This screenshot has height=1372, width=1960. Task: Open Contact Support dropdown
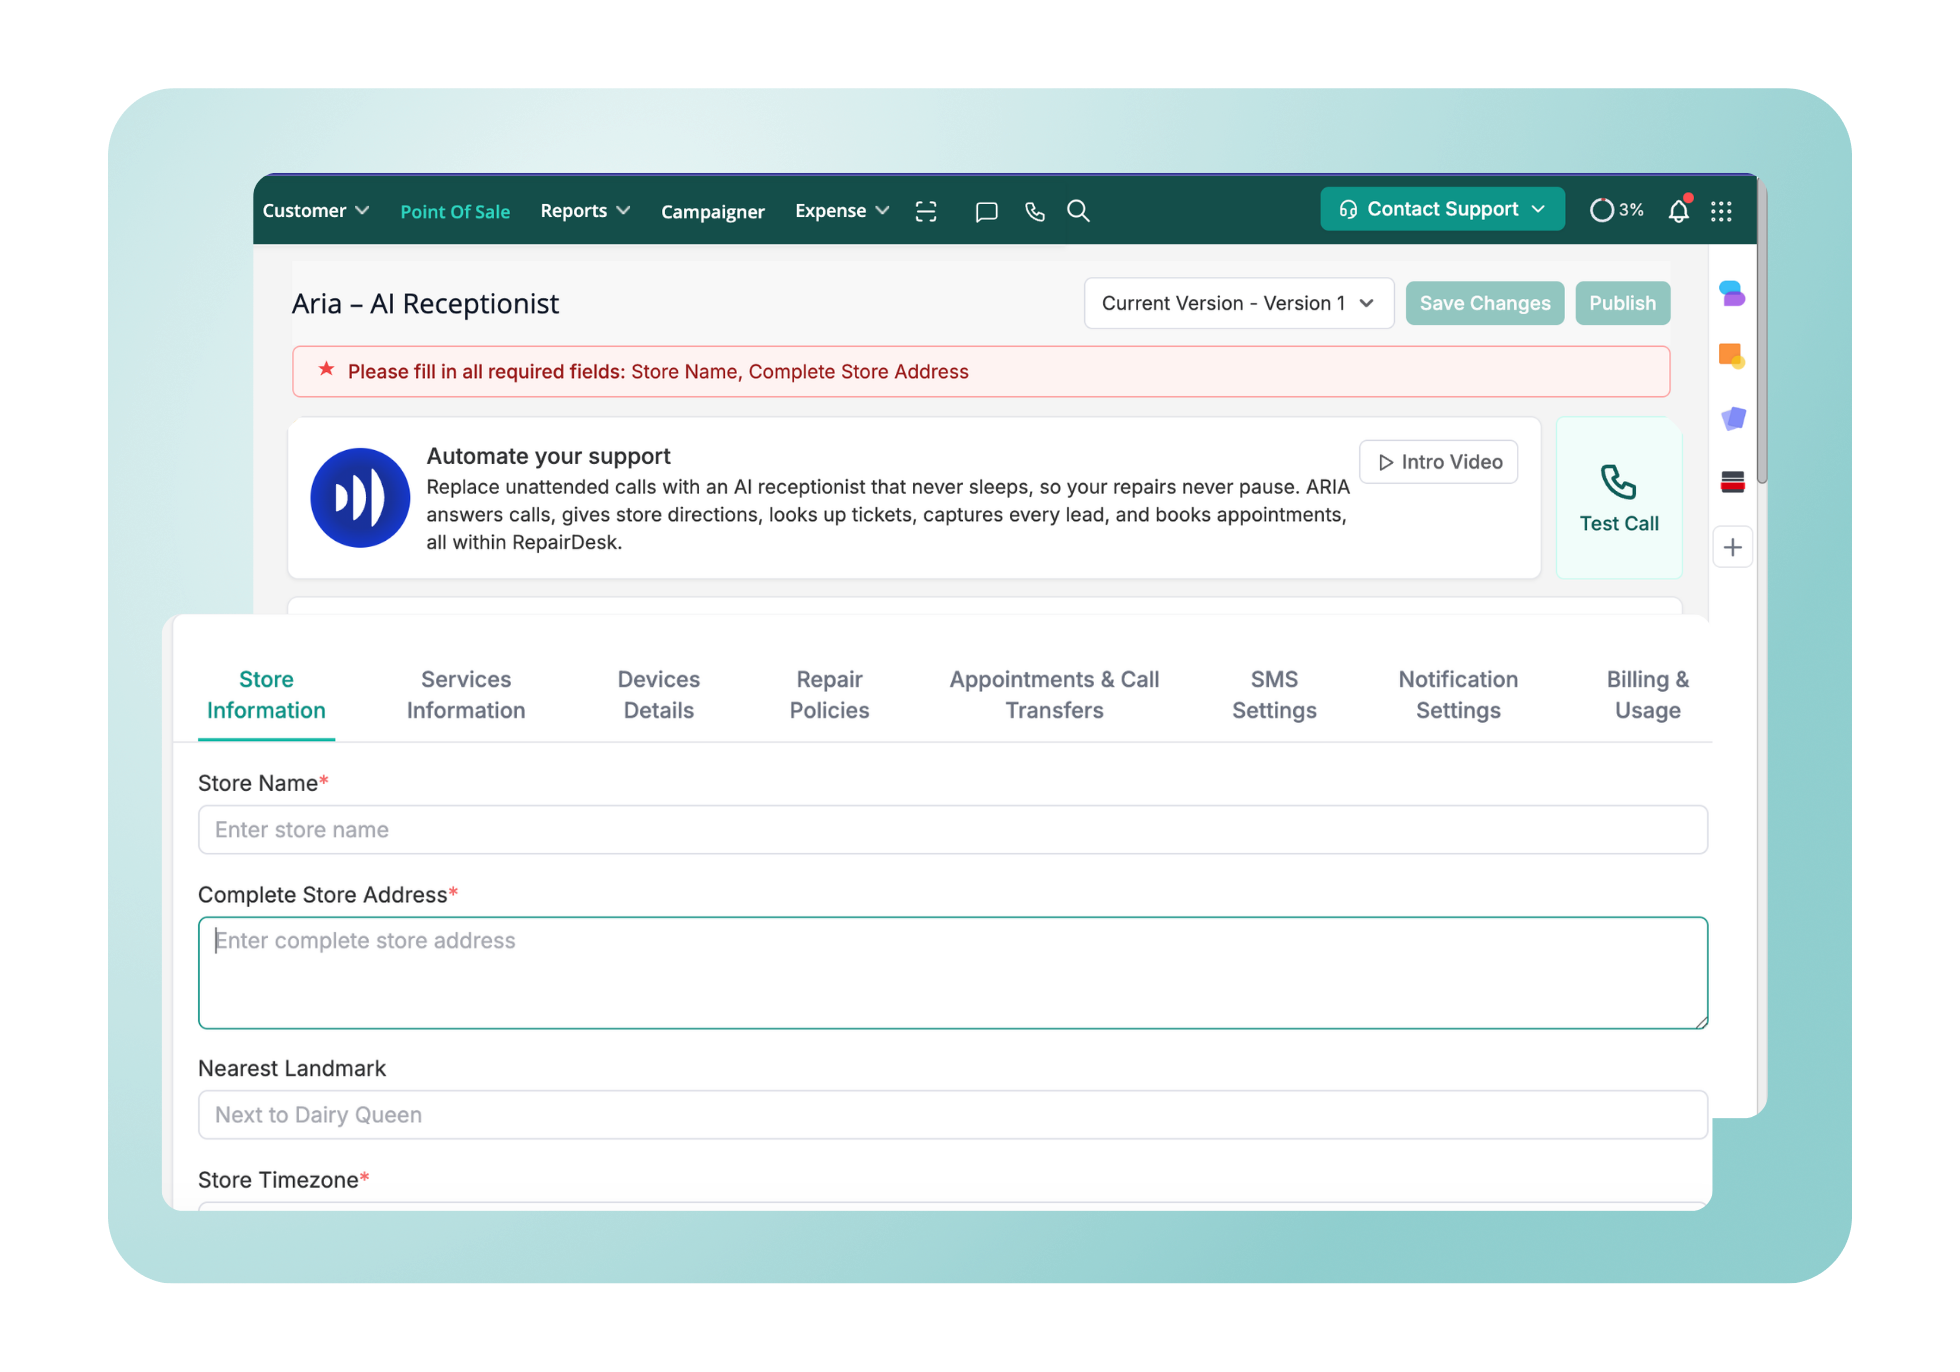coord(1442,209)
